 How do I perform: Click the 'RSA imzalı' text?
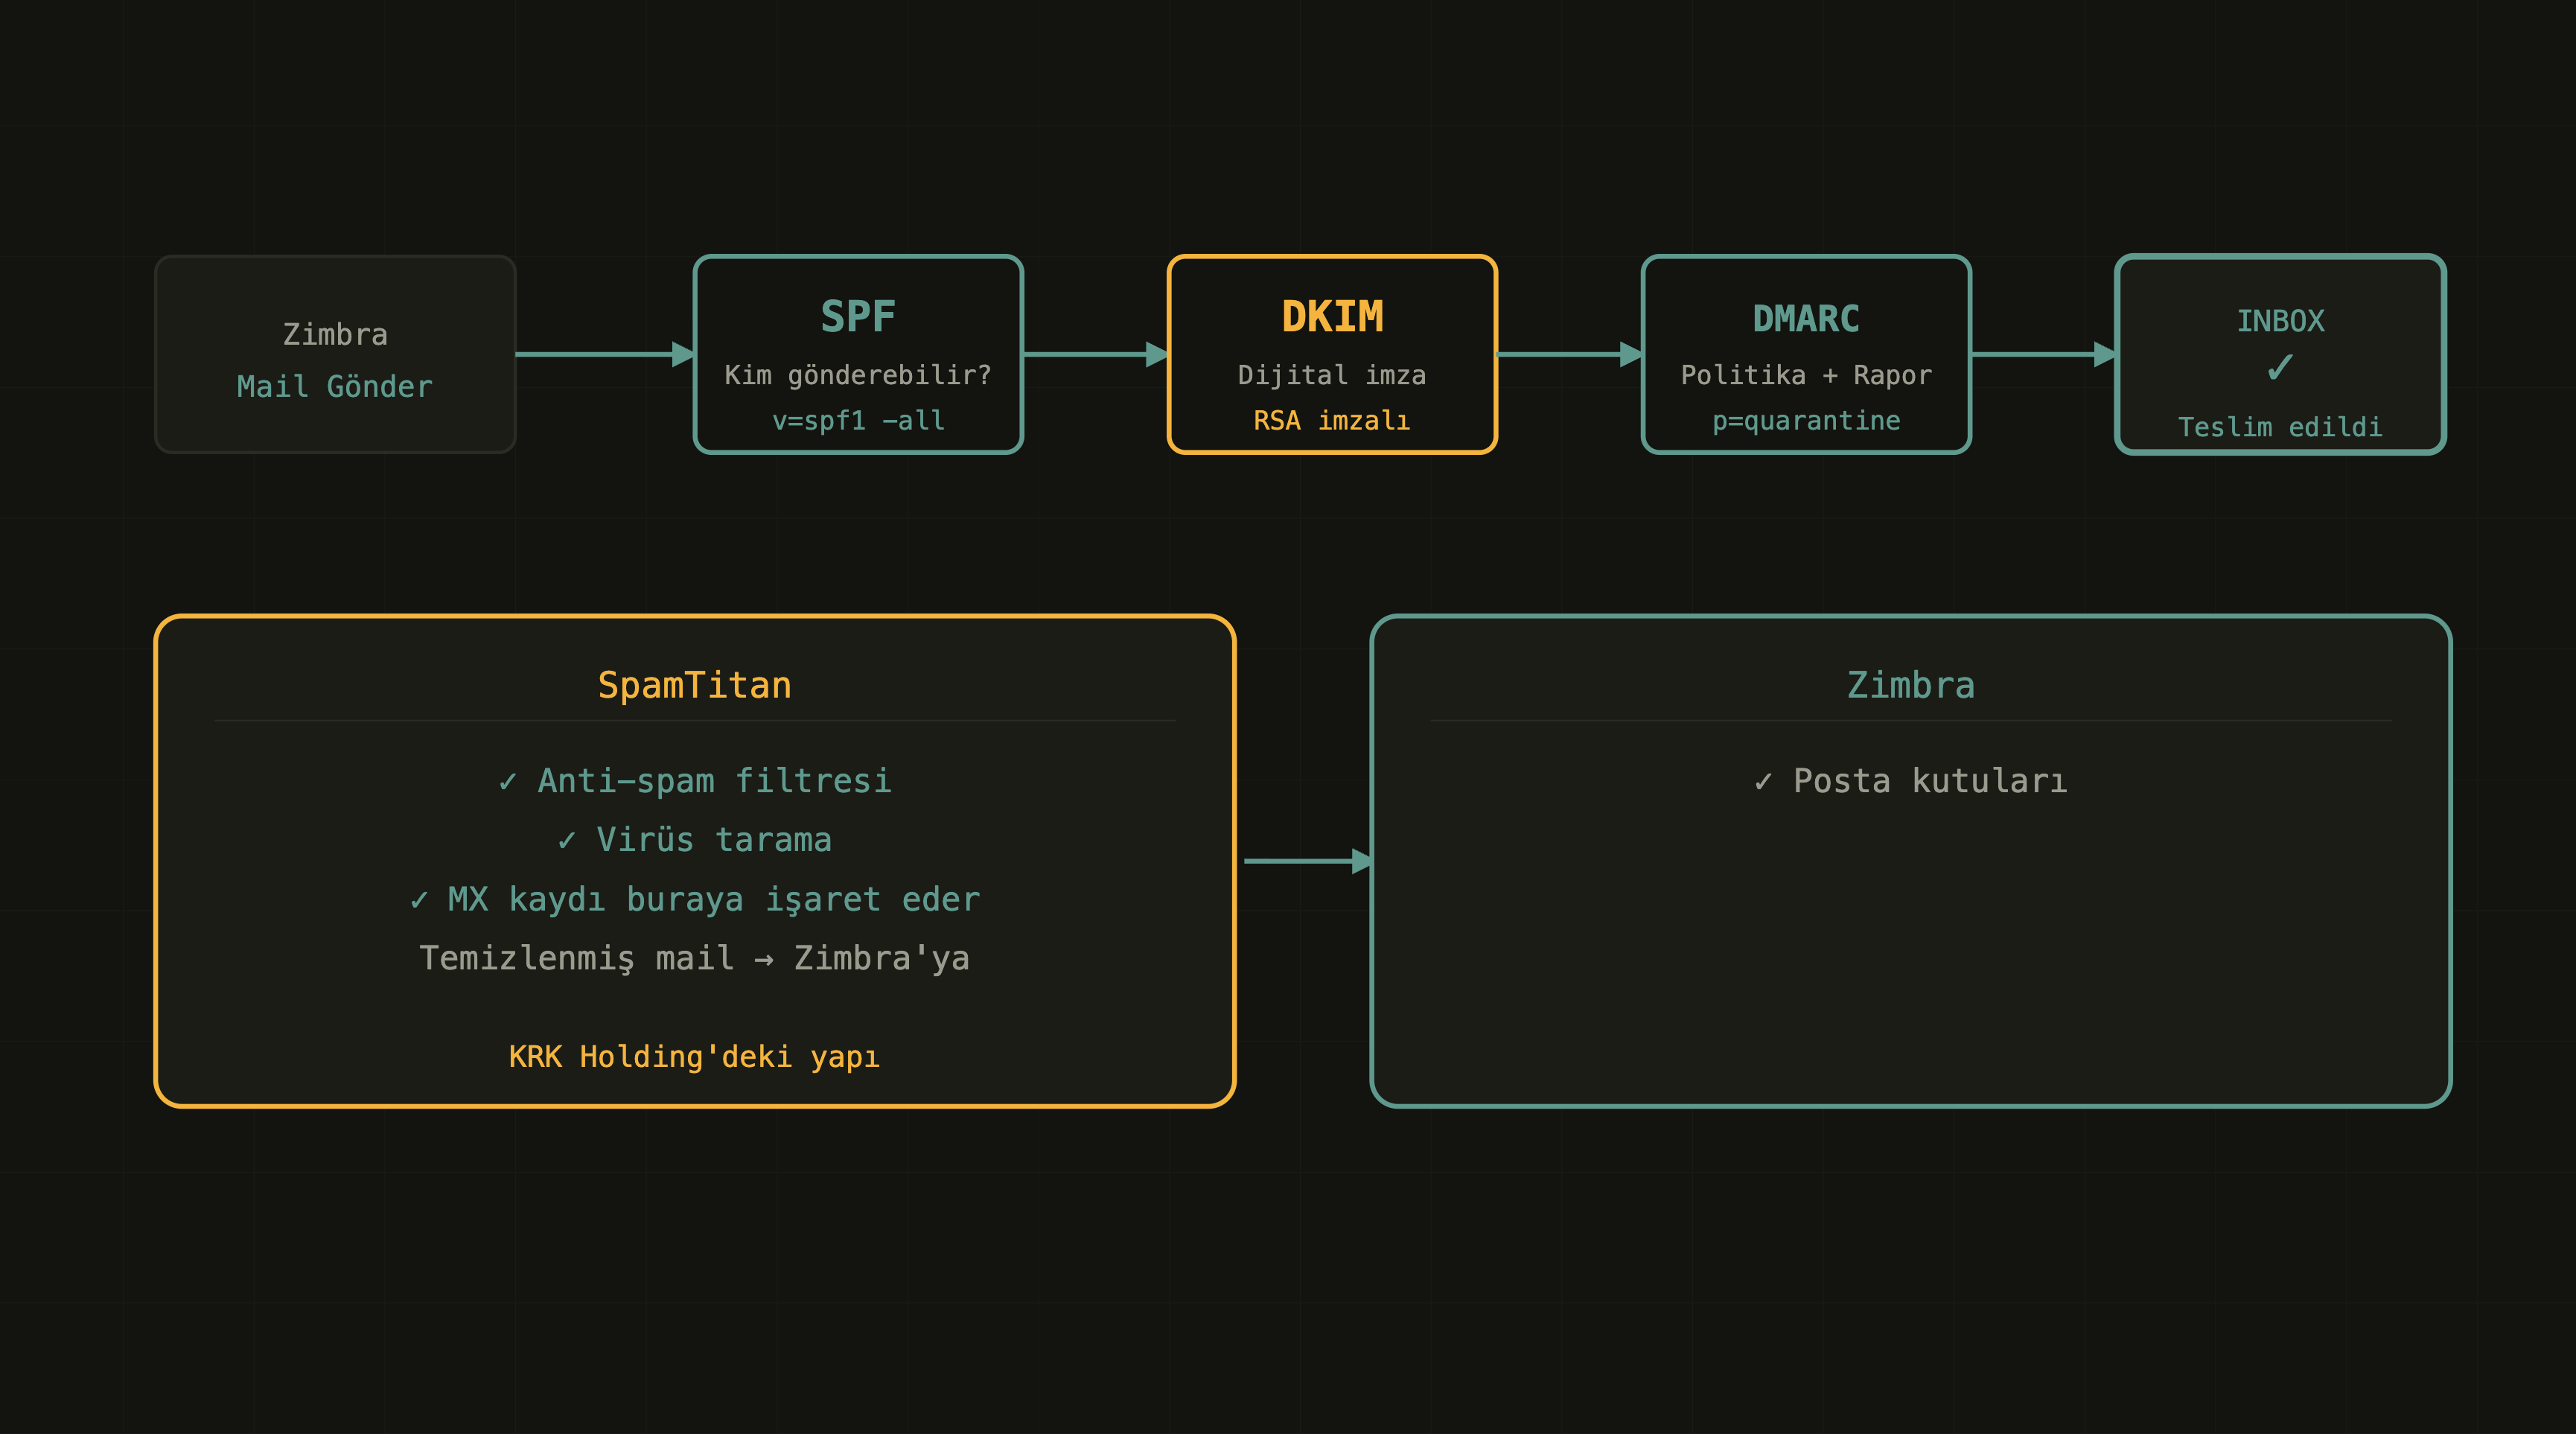click(x=1332, y=420)
